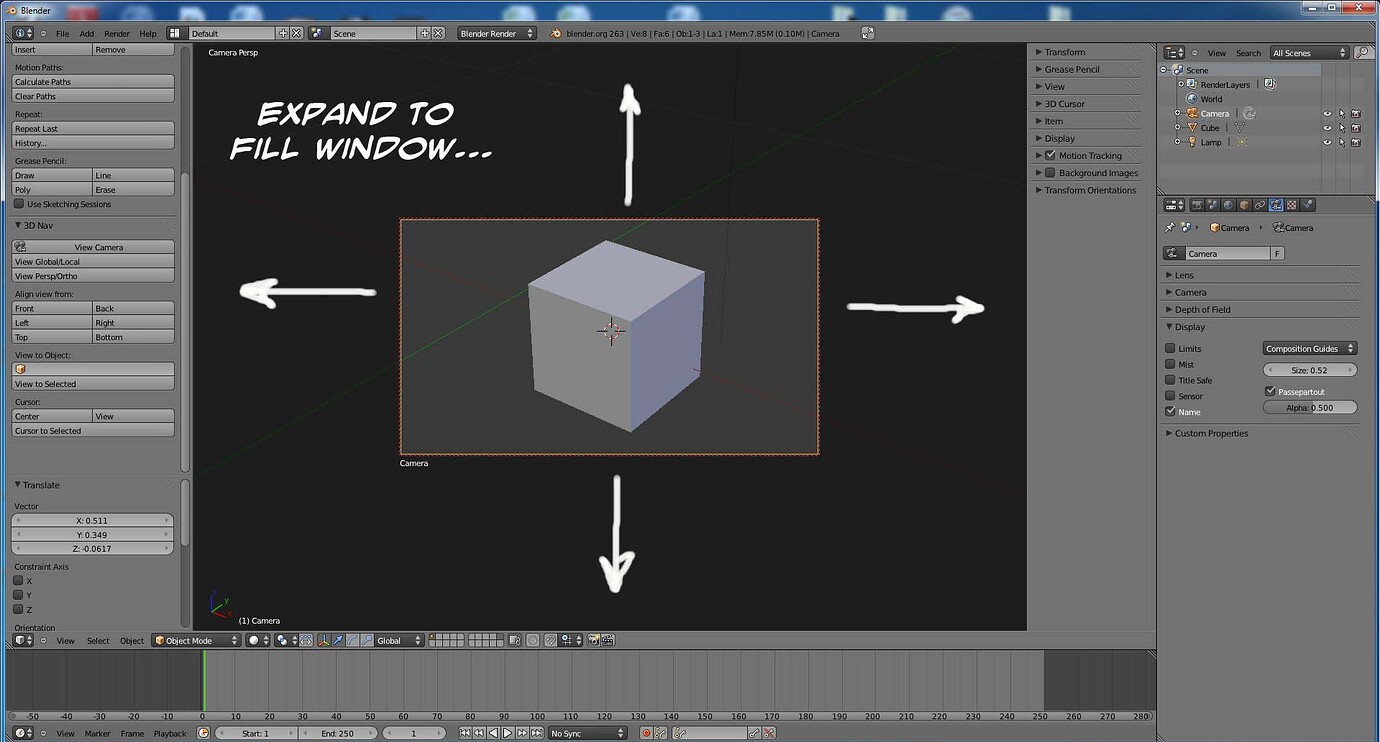Toggle fullscreen with the header's fullscreen icon
The width and height of the screenshot is (1380, 742).
[867, 33]
